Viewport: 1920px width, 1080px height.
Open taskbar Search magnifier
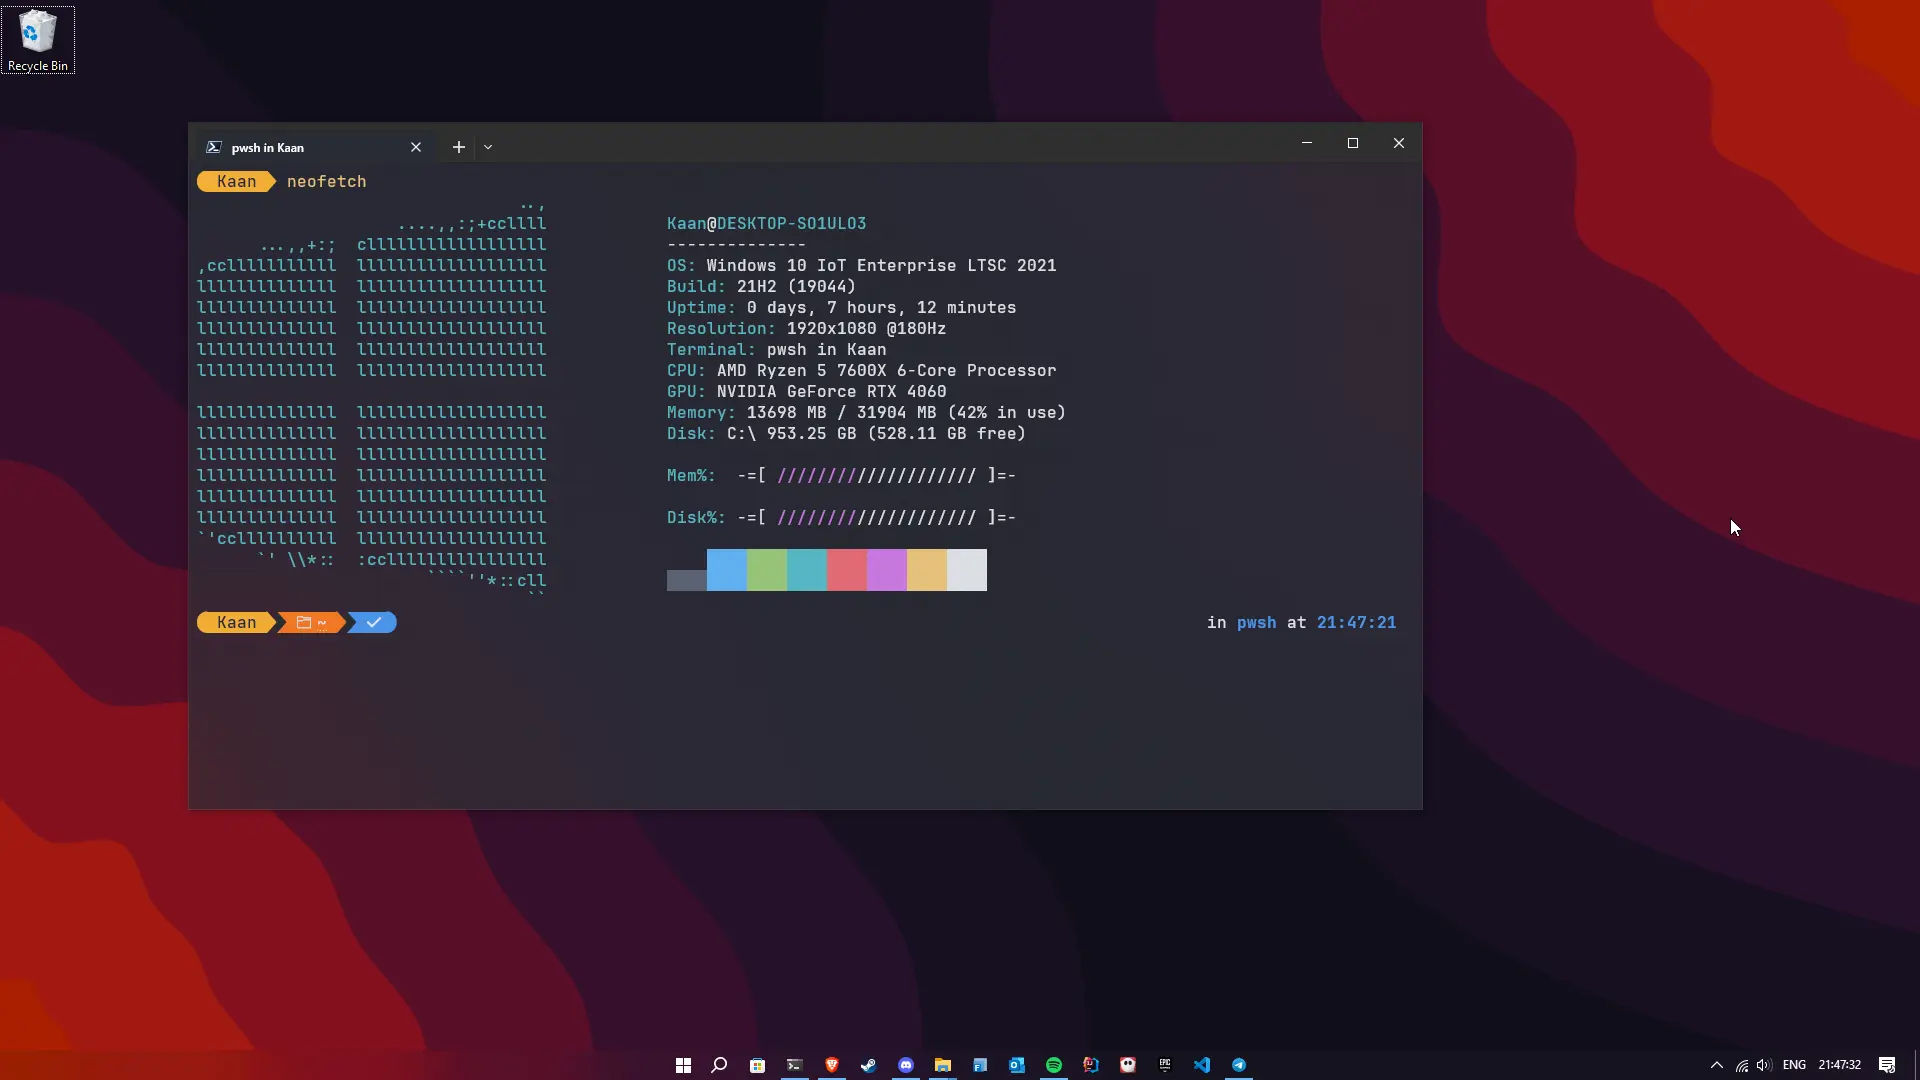point(719,1065)
